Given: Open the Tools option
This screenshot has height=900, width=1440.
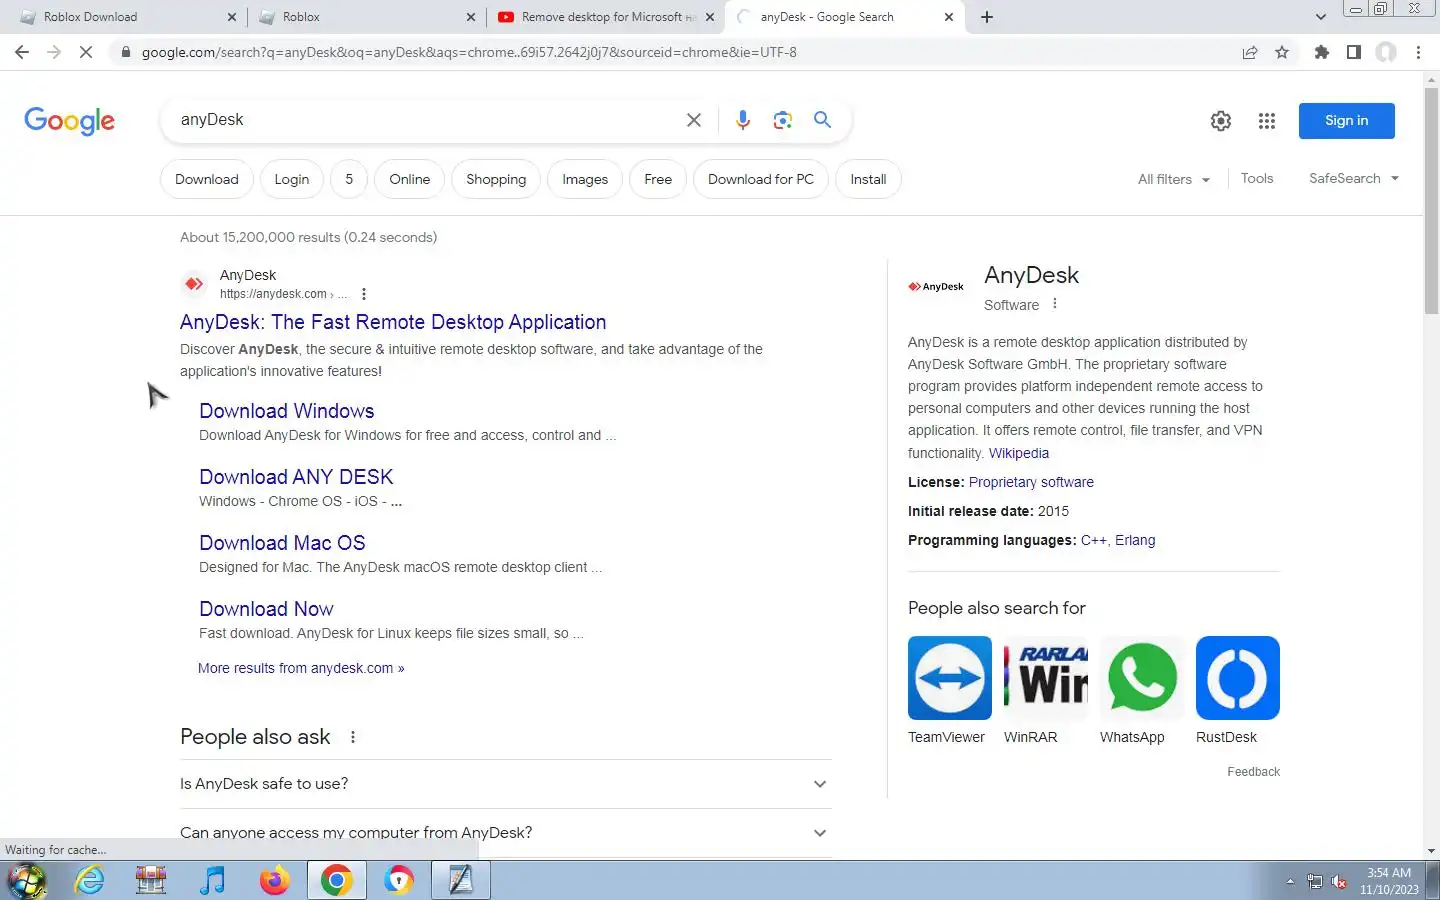Looking at the screenshot, I should click(1257, 178).
